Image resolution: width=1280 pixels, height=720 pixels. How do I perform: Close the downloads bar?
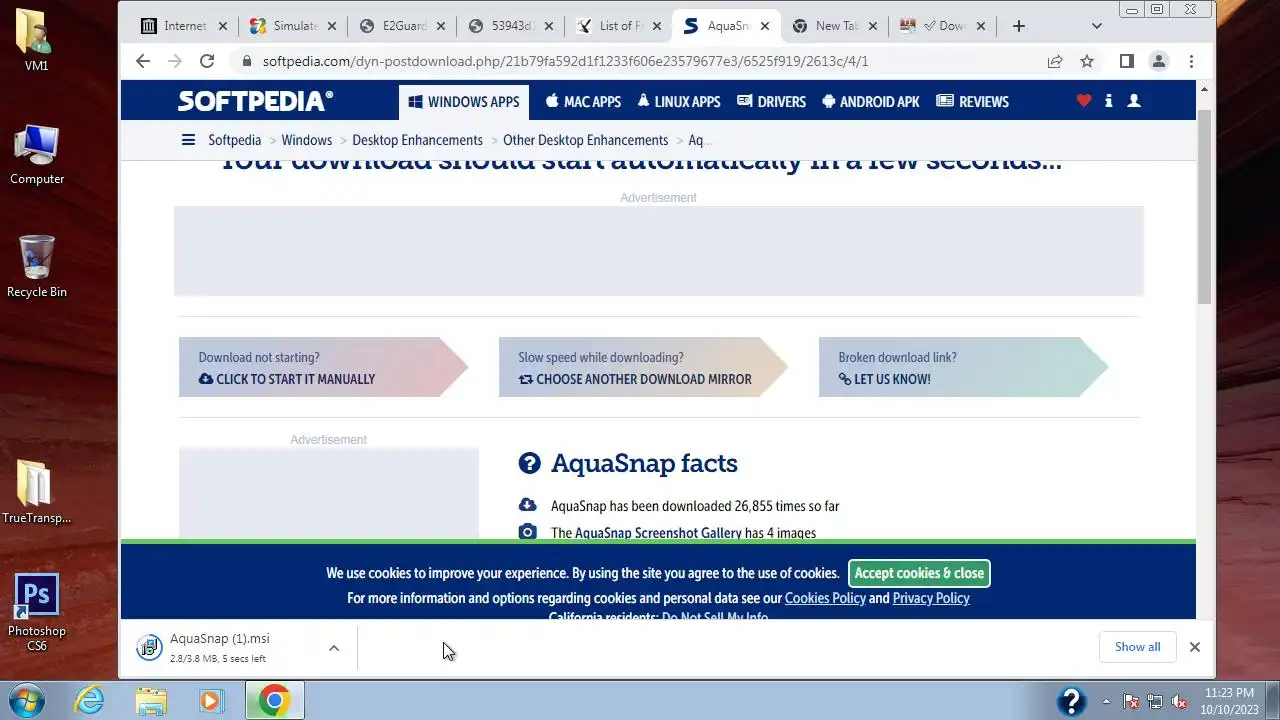pos(1194,647)
